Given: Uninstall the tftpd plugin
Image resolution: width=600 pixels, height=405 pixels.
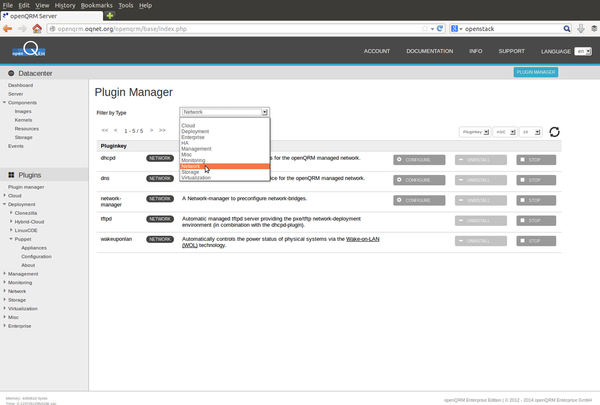Looking at the screenshot, I should 481,220.
